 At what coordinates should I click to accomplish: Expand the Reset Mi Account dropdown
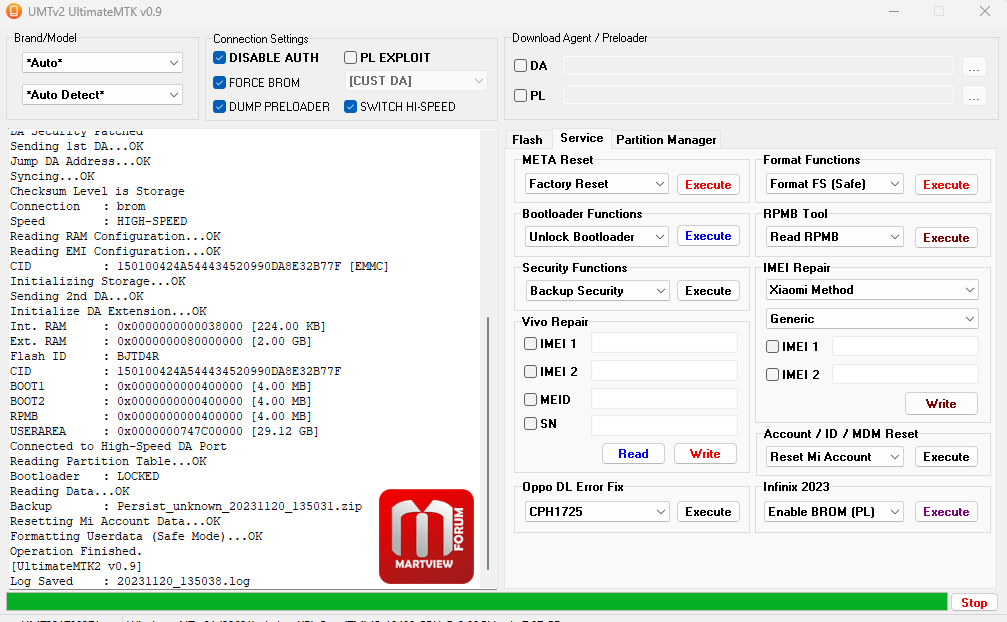pos(835,457)
